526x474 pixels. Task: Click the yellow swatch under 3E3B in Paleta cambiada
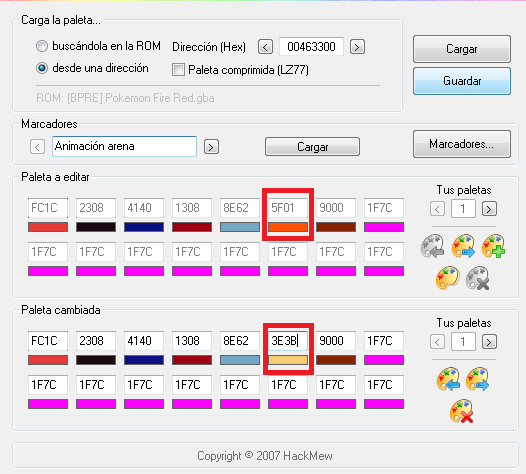(x=288, y=360)
